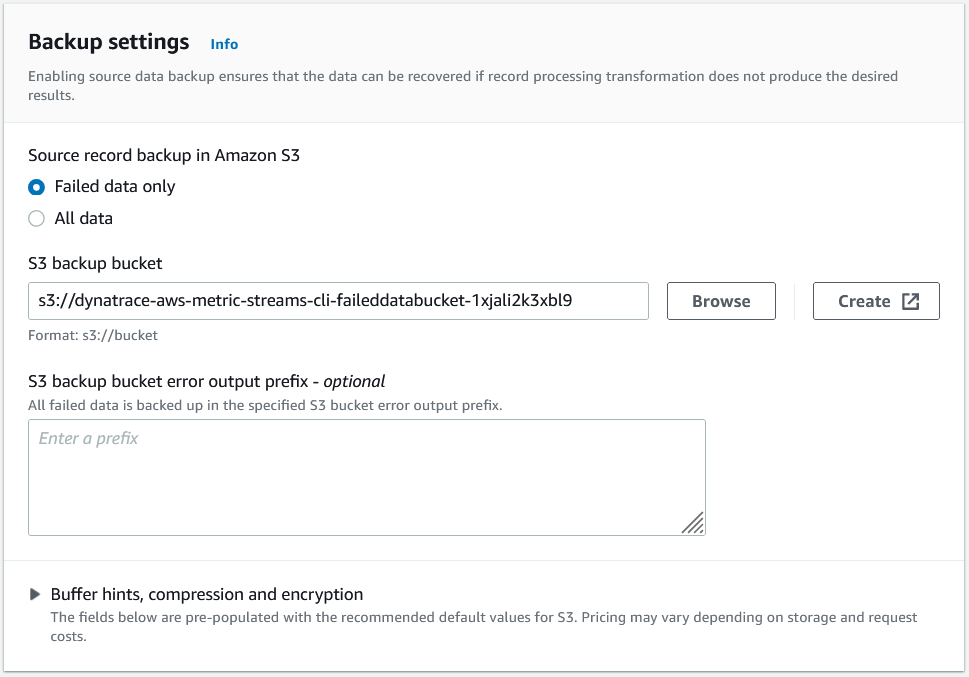Click the "S3 backup bucket" field label
This screenshot has height=677, width=969.
point(95,264)
